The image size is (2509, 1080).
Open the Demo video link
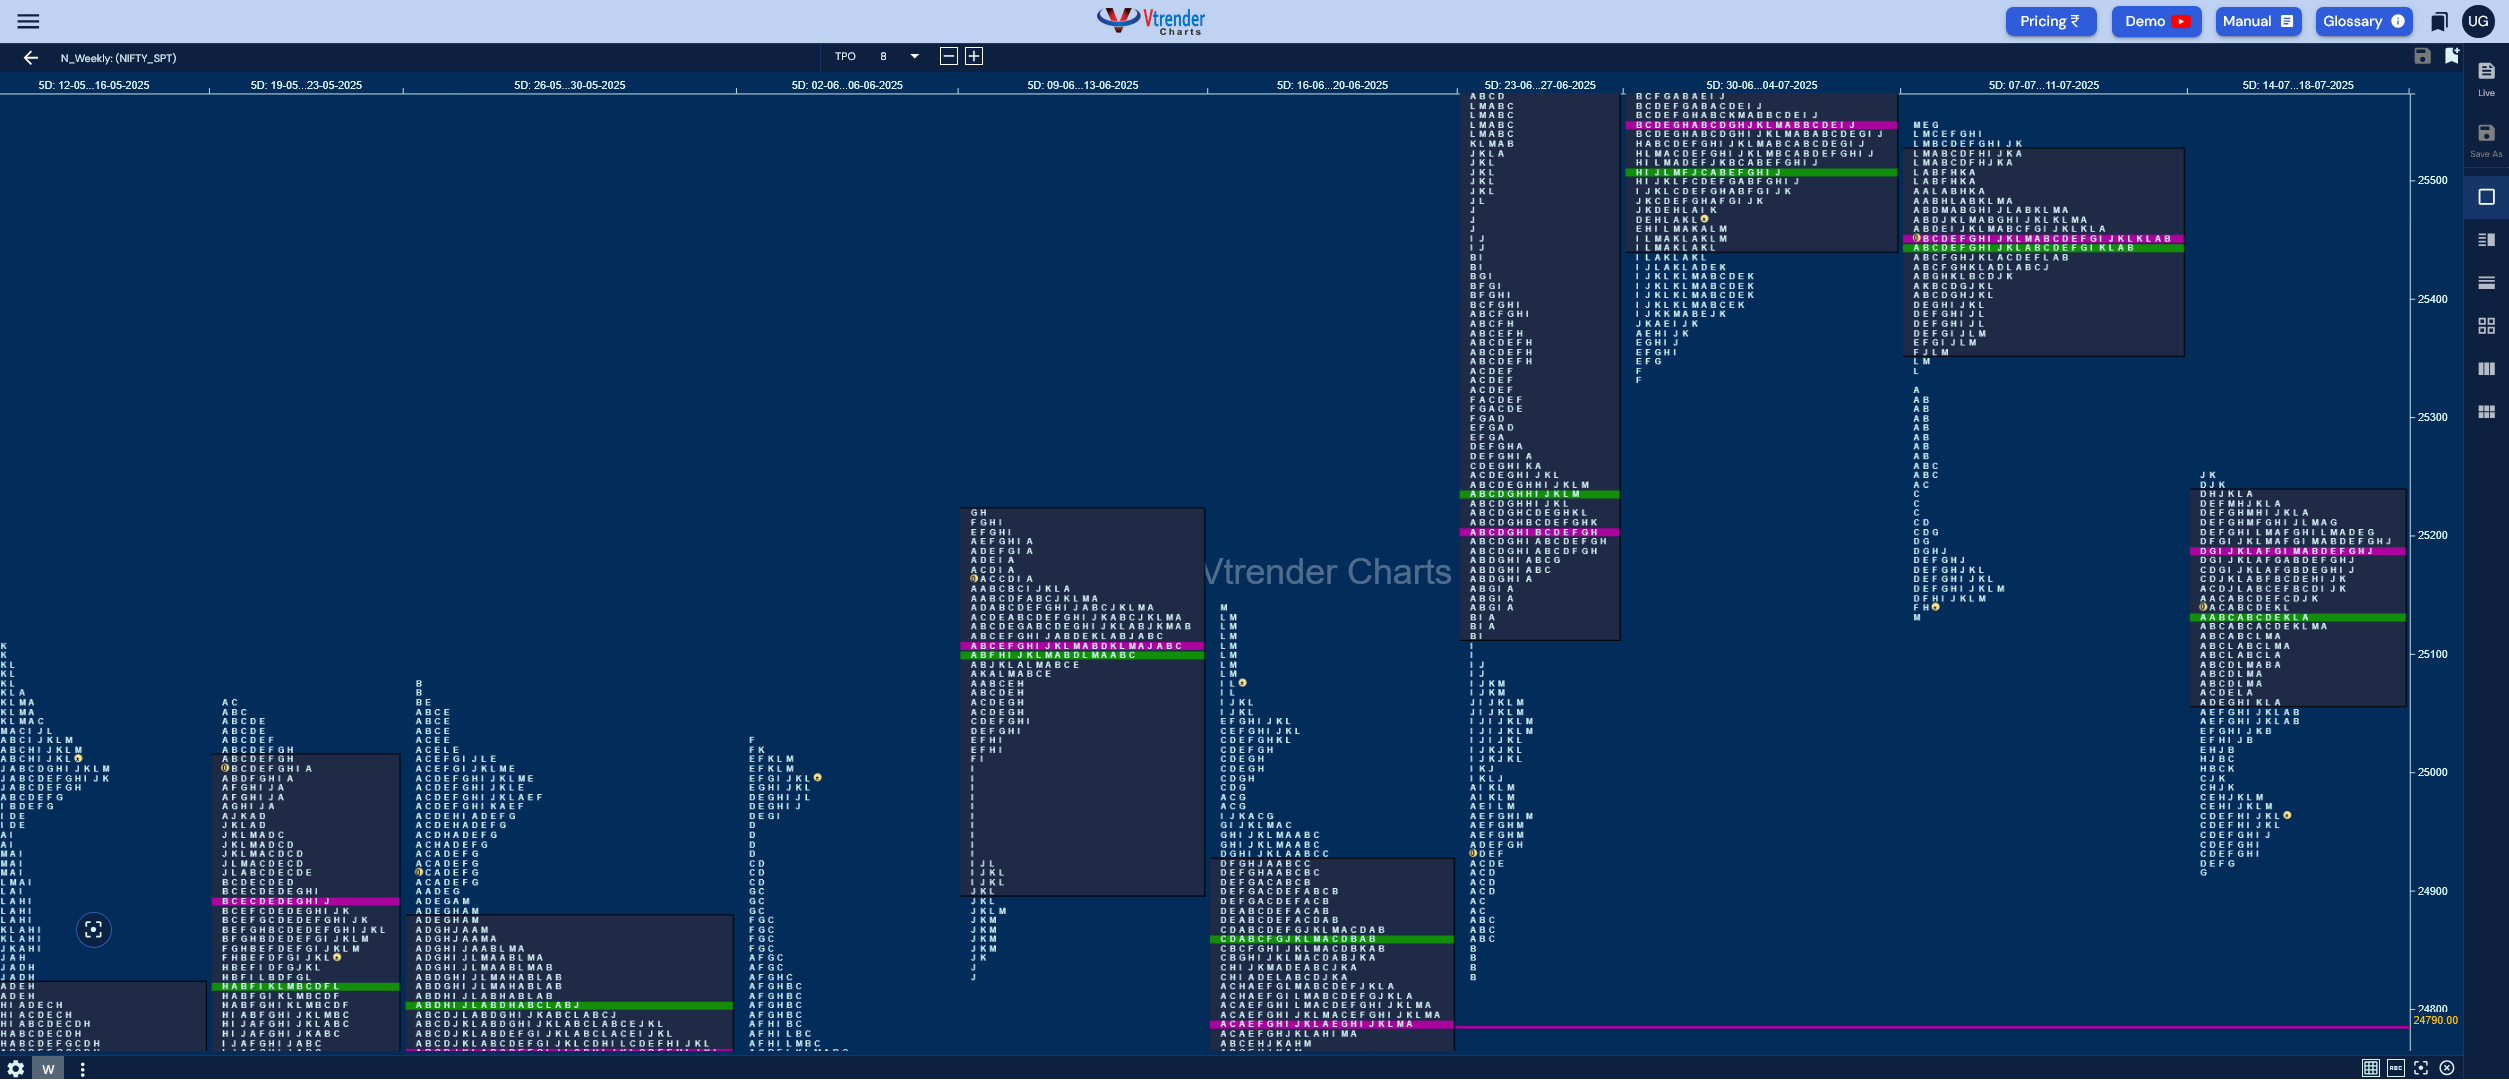click(2157, 21)
